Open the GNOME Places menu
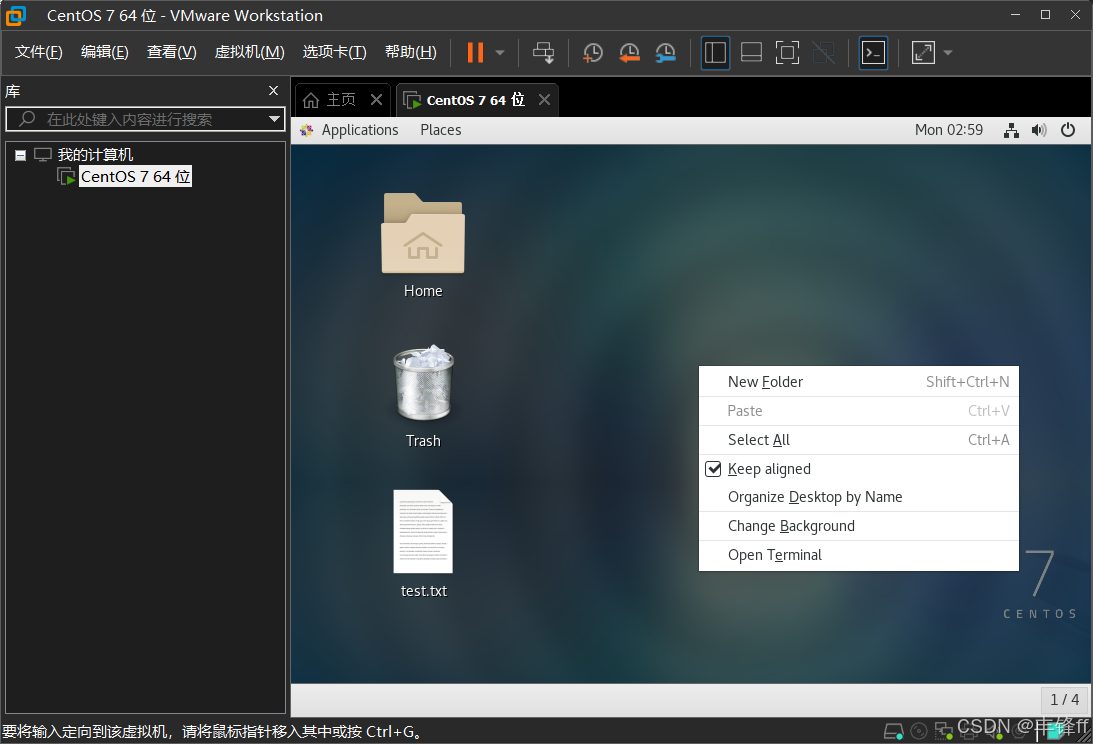The image size is (1093, 744). point(441,130)
